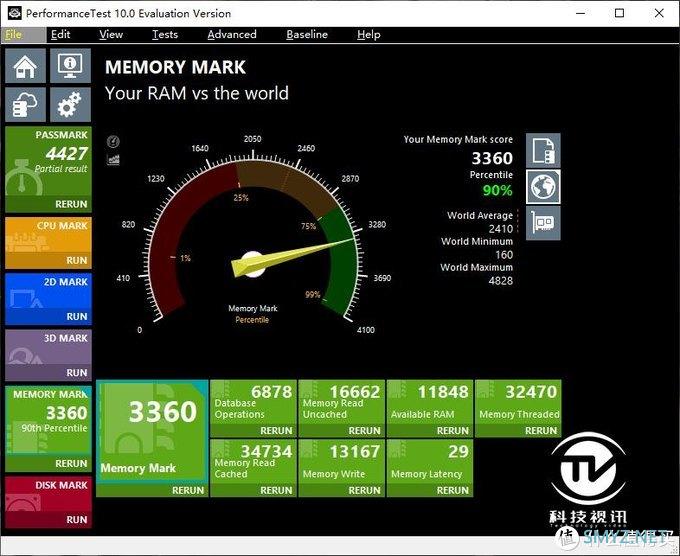Screen dimensions: 680x556
Task: Click the World Average 2410 value
Action: click(x=501, y=229)
